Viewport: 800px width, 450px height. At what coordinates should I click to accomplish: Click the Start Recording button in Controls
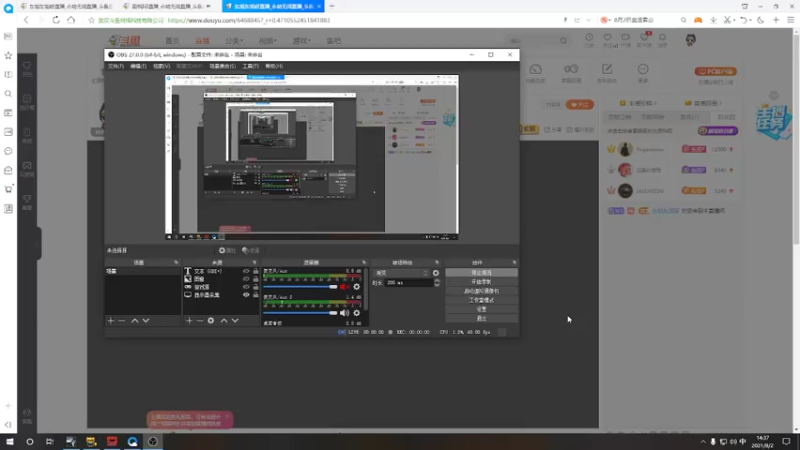tap(481, 282)
